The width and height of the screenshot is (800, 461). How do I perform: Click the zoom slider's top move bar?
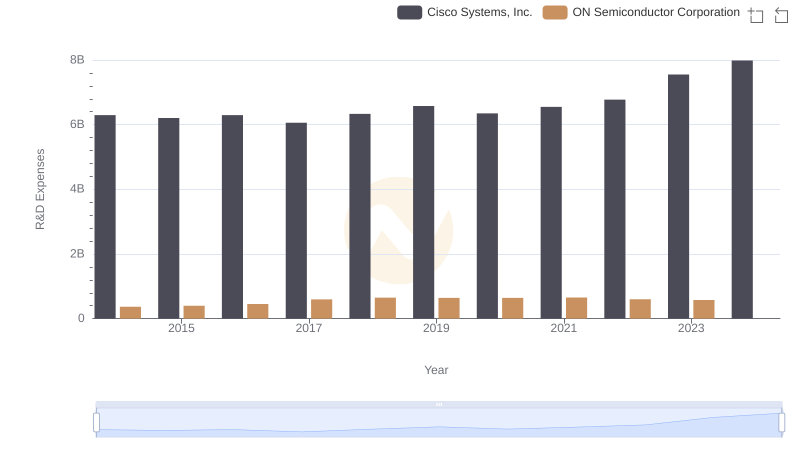tap(439, 404)
